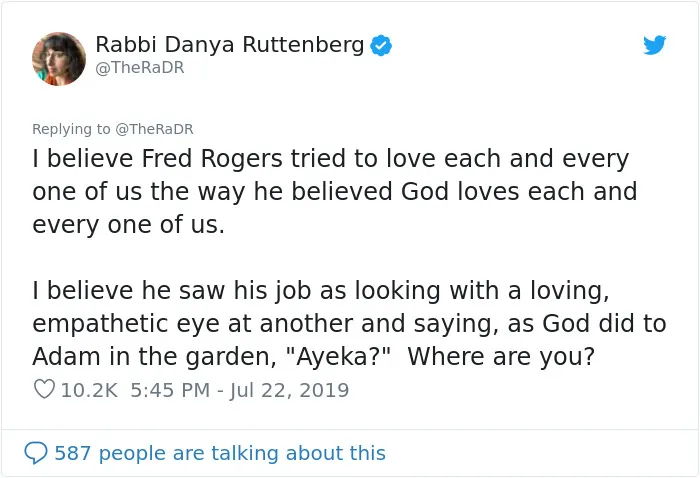This screenshot has height=478, width=700.
Task: Click the number 587 in the conversation link
Action: tap(73, 453)
